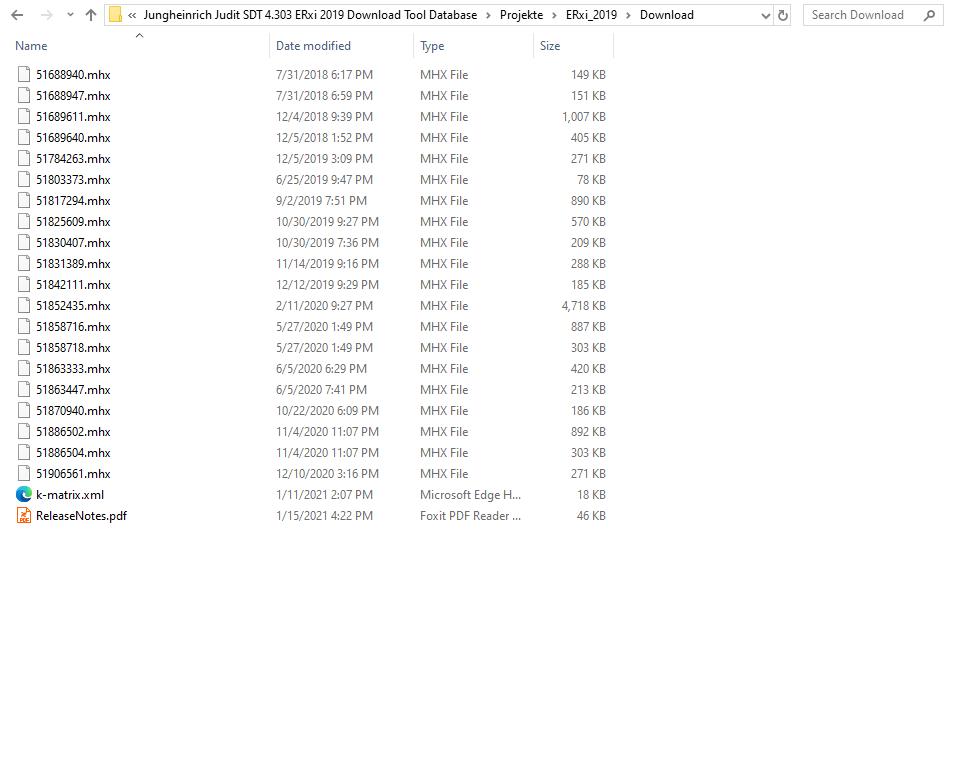Select the file name 51906561.mhx
This screenshot has width=957, height=757.
coord(73,474)
